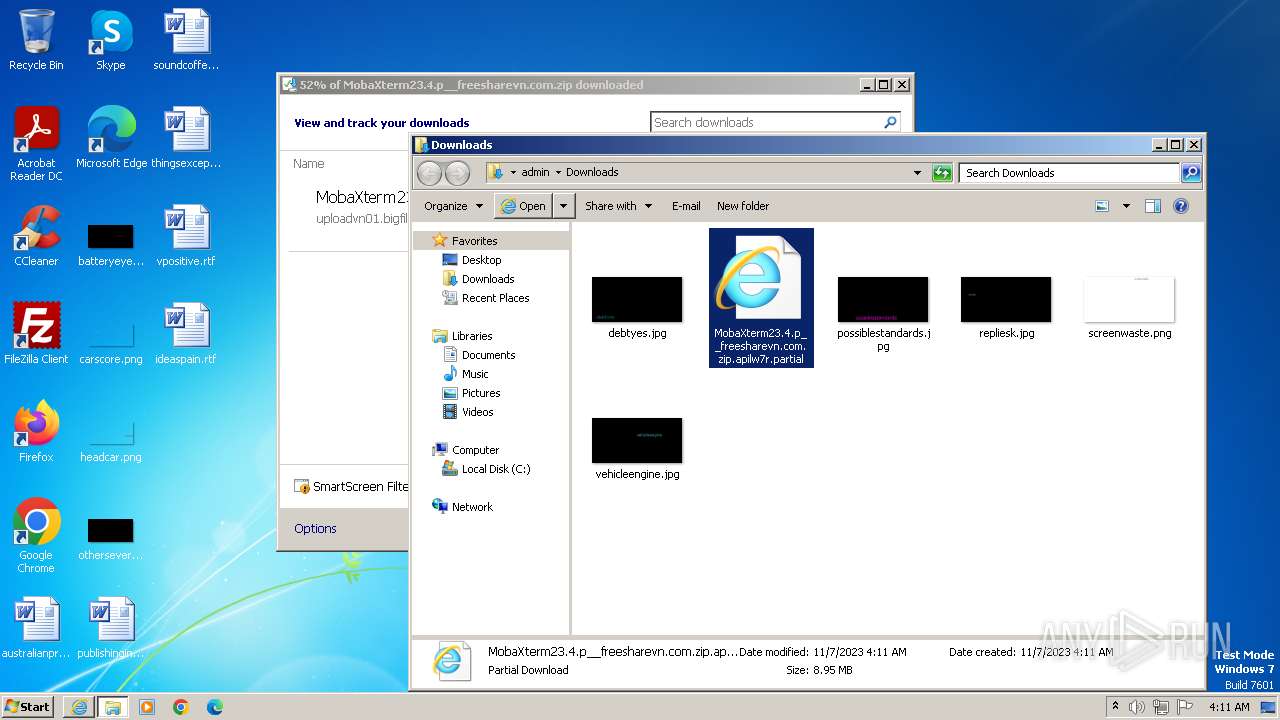
Task: Open Explorer help button
Action: point(1181,206)
